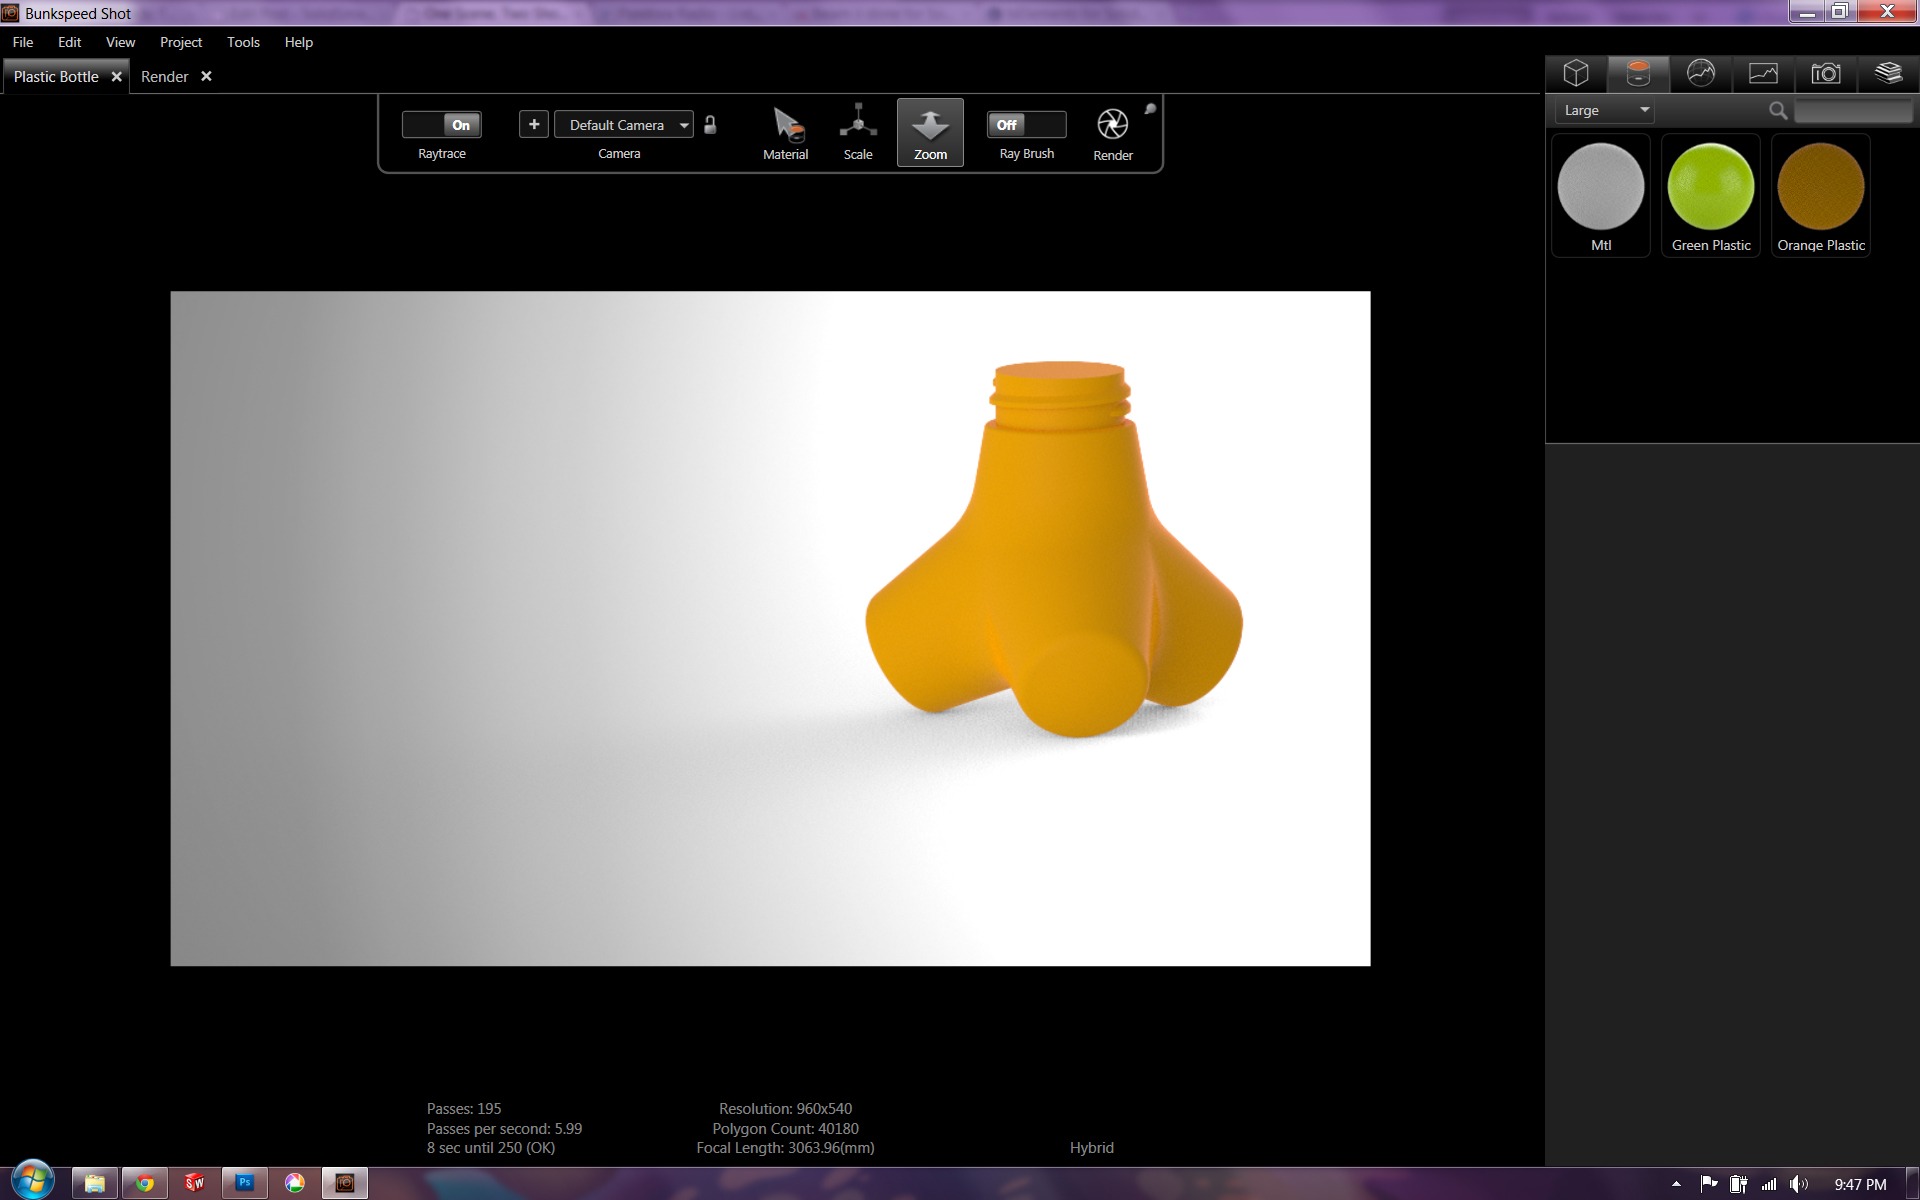This screenshot has width=1920, height=1200.
Task: Open the Library panel layers icon
Action: pyautogui.click(x=1888, y=73)
